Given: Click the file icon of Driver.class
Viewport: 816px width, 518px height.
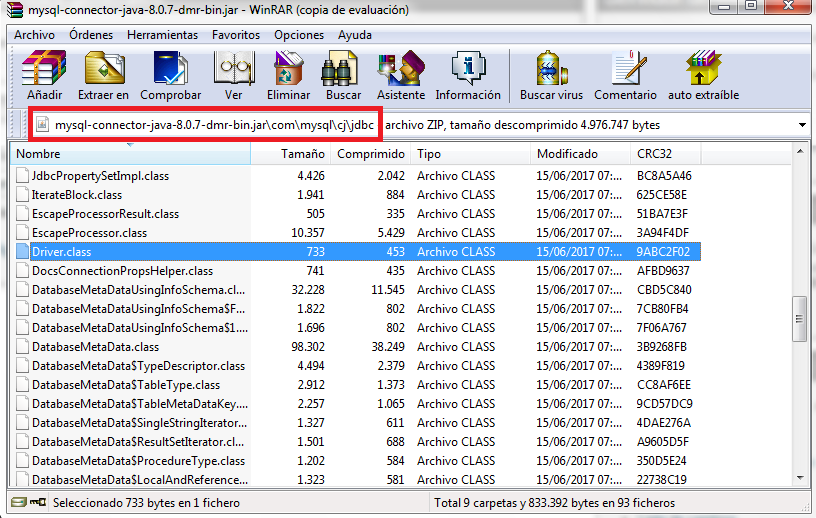Looking at the screenshot, I should 22,252.
